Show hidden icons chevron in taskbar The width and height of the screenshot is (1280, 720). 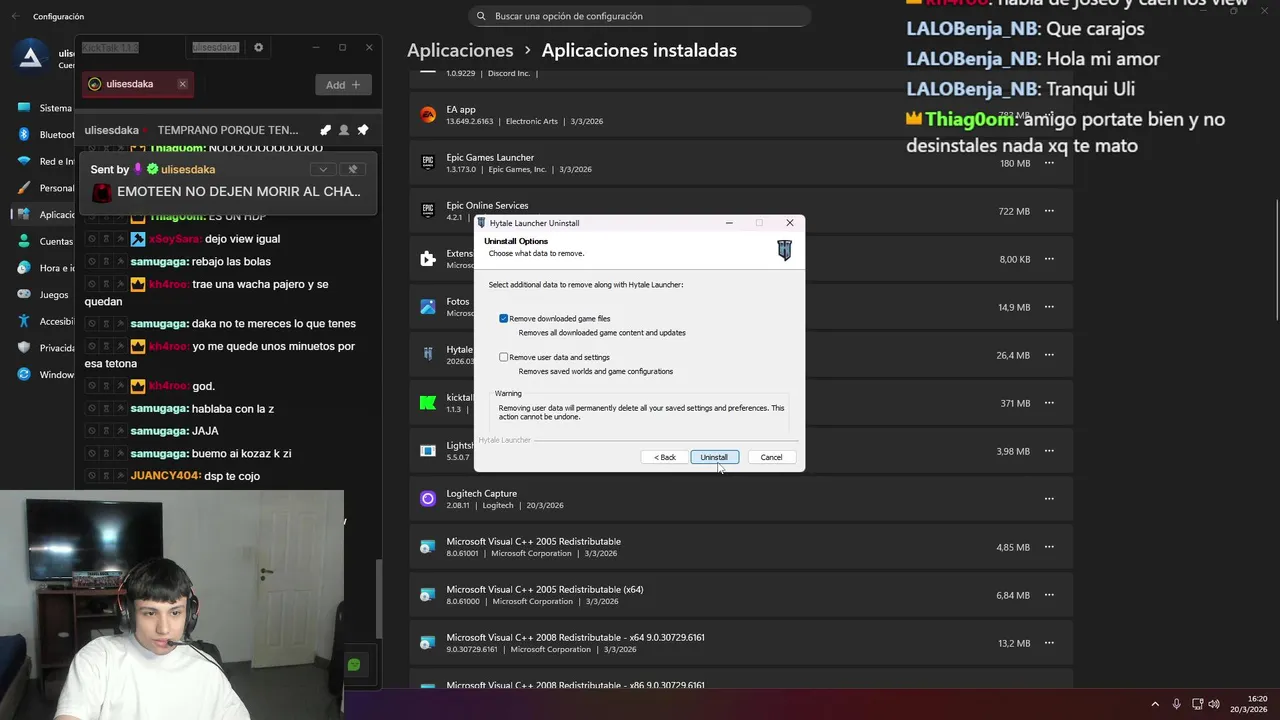point(1155,704)
